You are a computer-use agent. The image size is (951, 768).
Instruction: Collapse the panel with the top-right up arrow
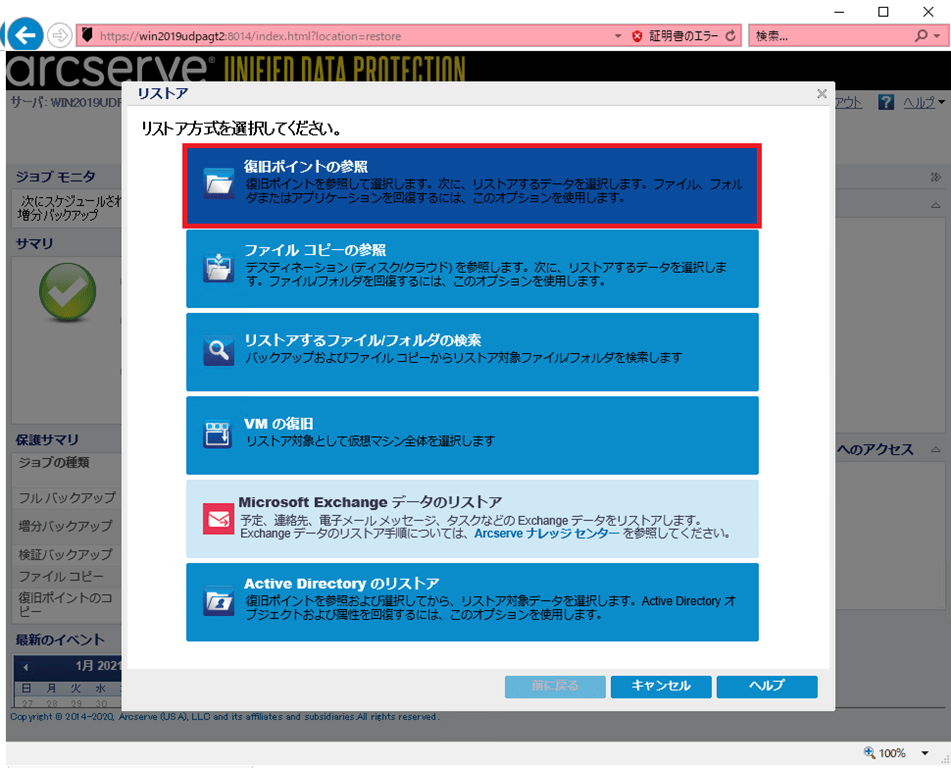click(936, 206)
